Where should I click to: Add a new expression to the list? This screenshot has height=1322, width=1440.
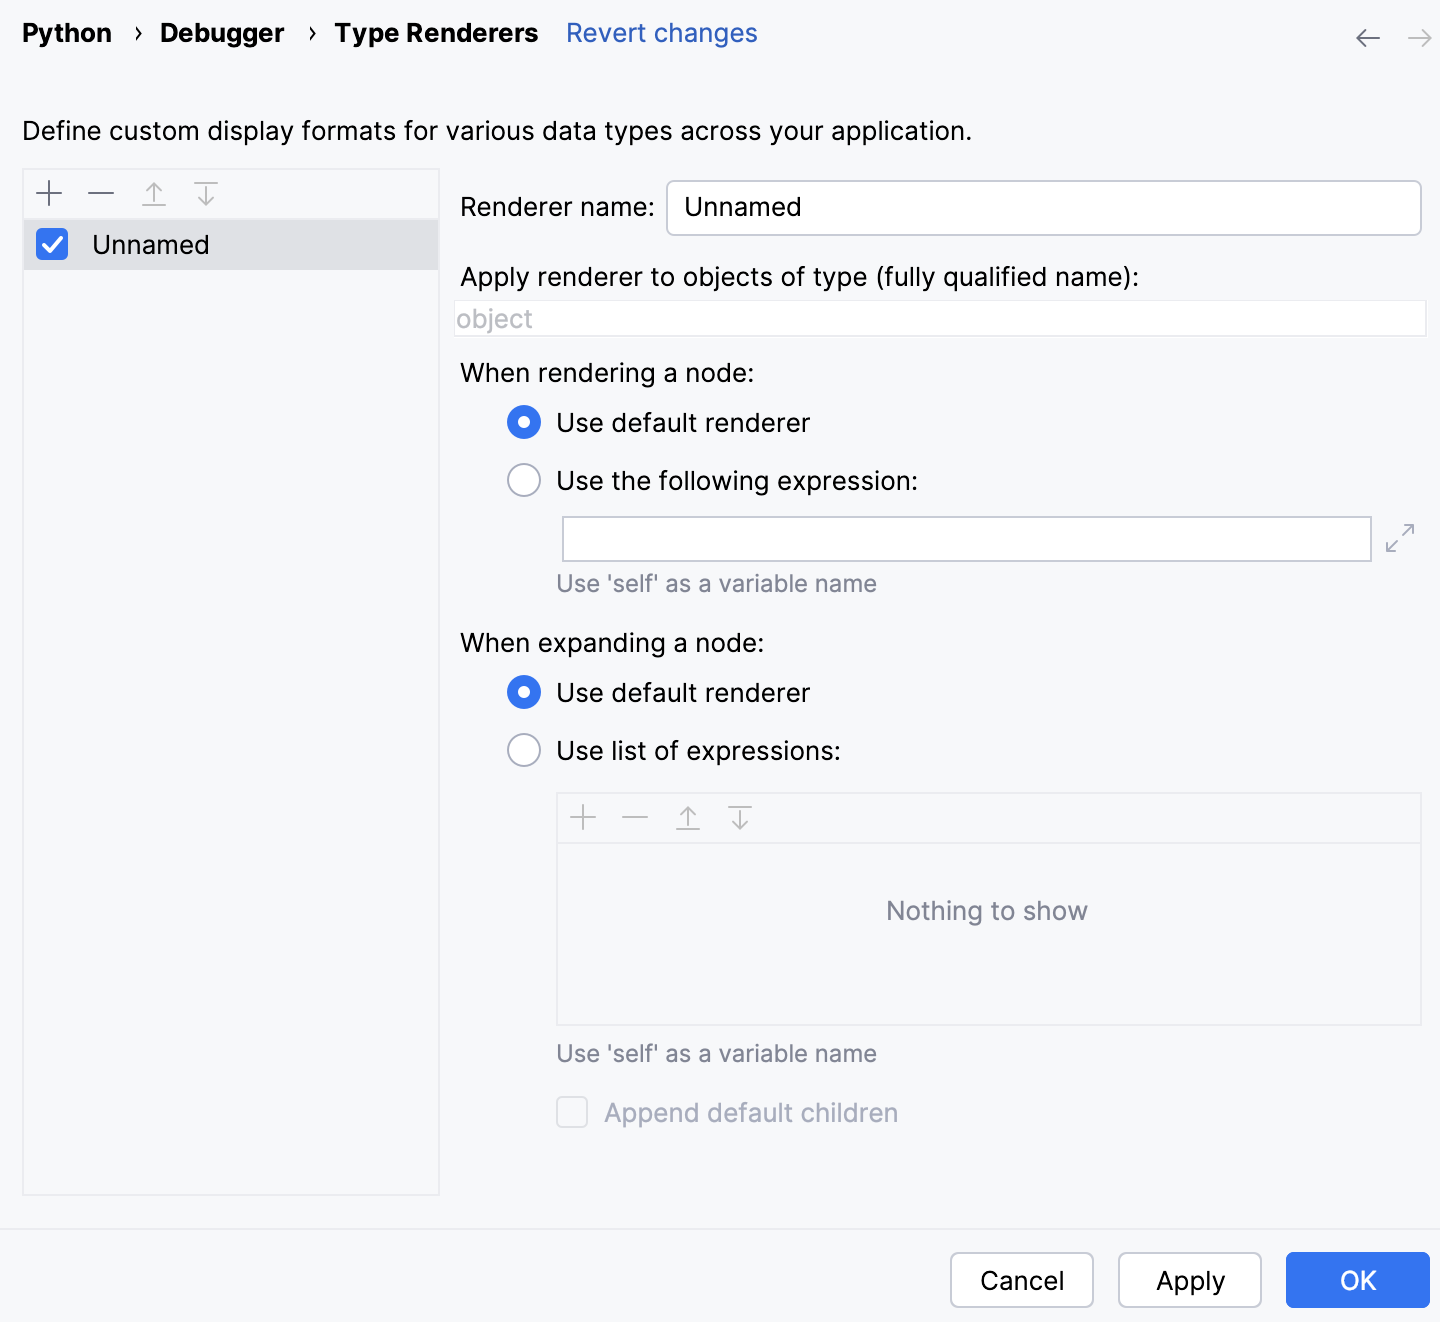[582, 817]
